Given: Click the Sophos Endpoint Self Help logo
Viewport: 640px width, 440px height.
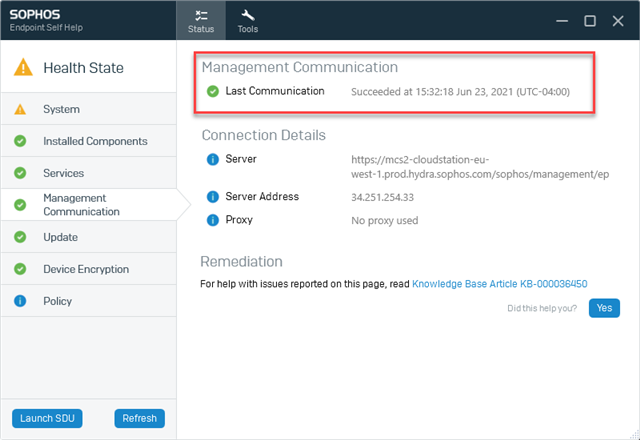Looking at the screenshot, I should pyautogui.click(x=46, y=20).
